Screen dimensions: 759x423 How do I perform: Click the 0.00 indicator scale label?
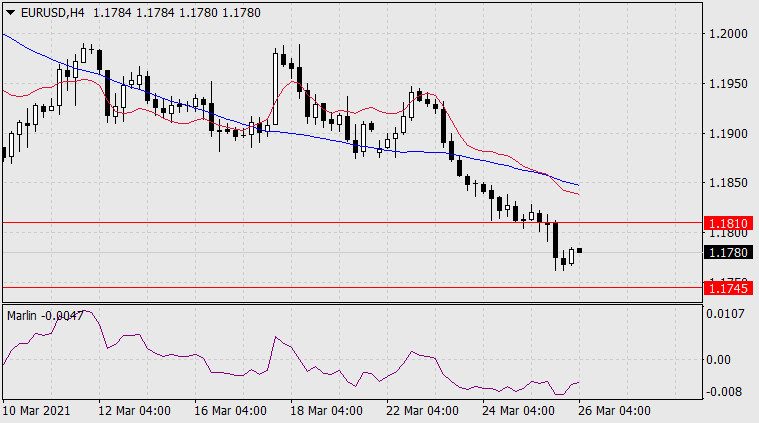click(x=718, y=360)
